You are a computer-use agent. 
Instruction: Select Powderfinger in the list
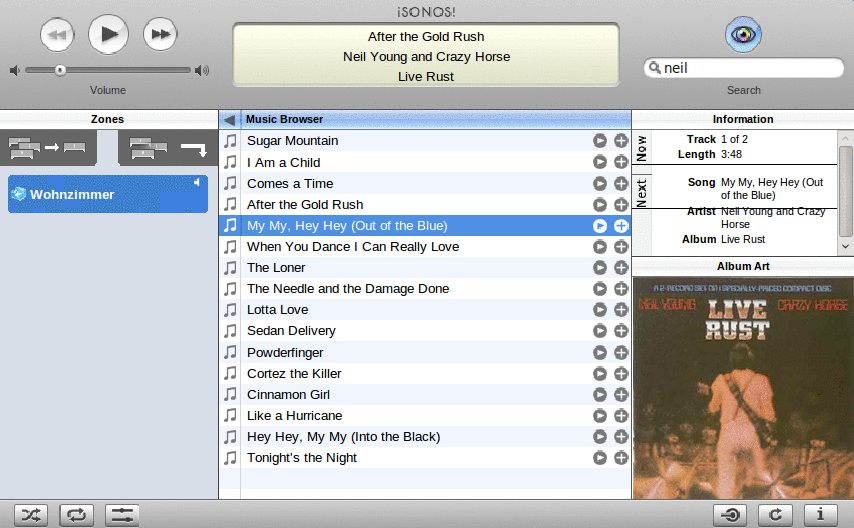click(x=285, y=353)
